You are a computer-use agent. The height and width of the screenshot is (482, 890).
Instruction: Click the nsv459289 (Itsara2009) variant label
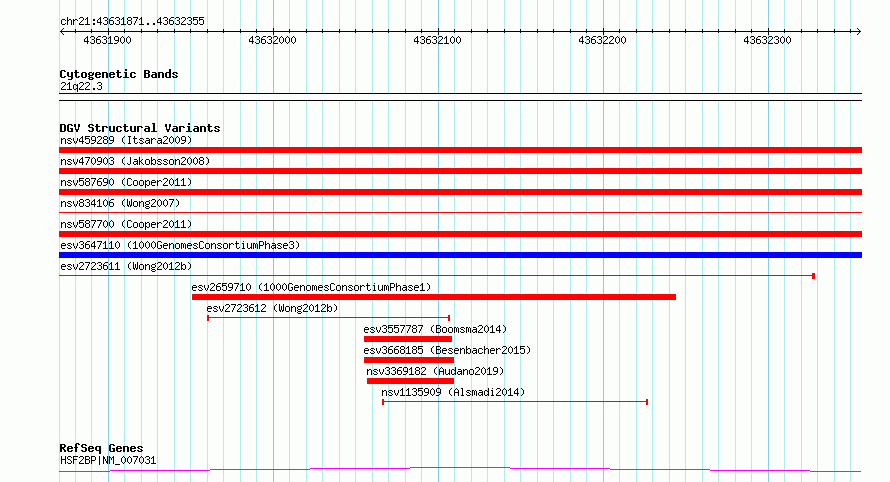coord(126,140)
